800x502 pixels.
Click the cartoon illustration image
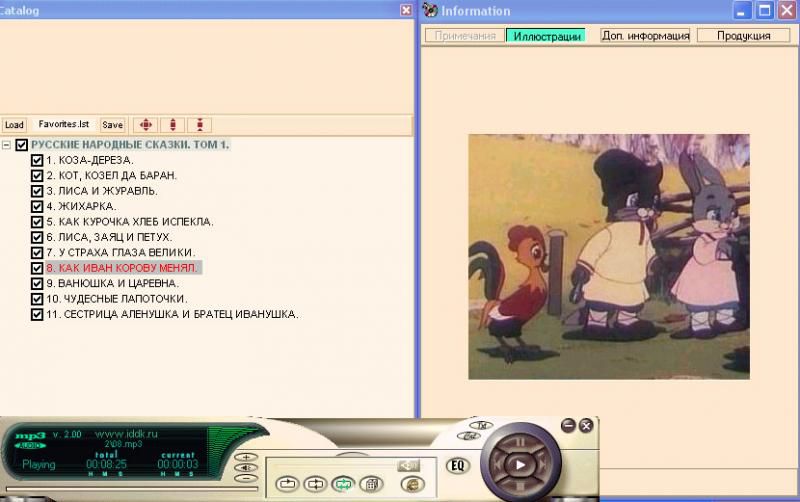[x=607, y=255]
